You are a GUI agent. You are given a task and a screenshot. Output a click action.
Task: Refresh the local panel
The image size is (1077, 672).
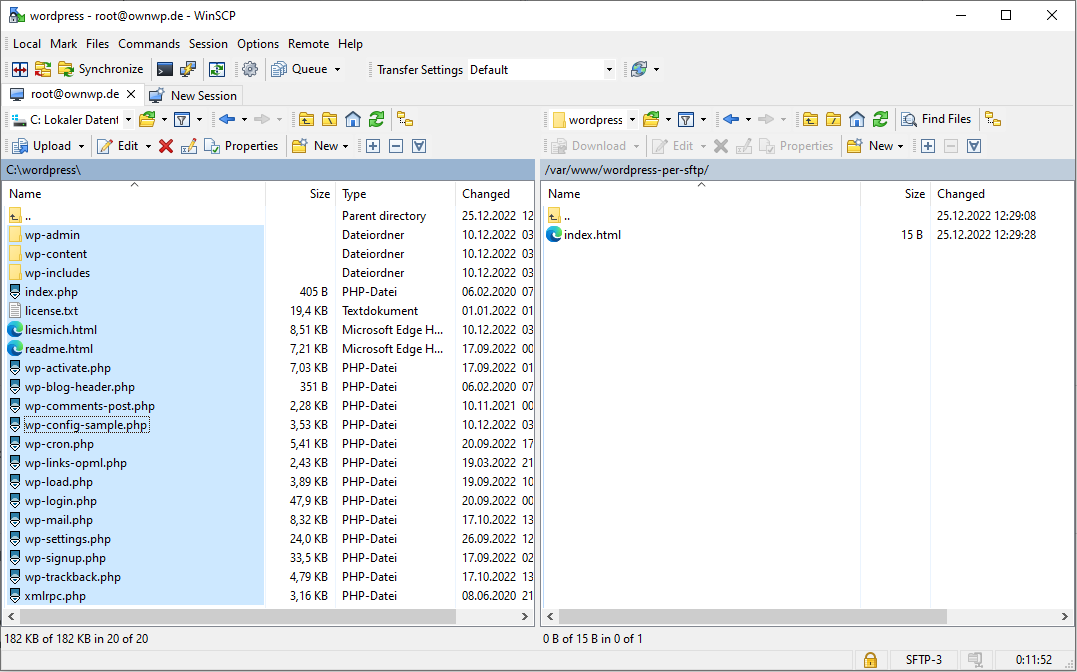click(x=376, y=120)
